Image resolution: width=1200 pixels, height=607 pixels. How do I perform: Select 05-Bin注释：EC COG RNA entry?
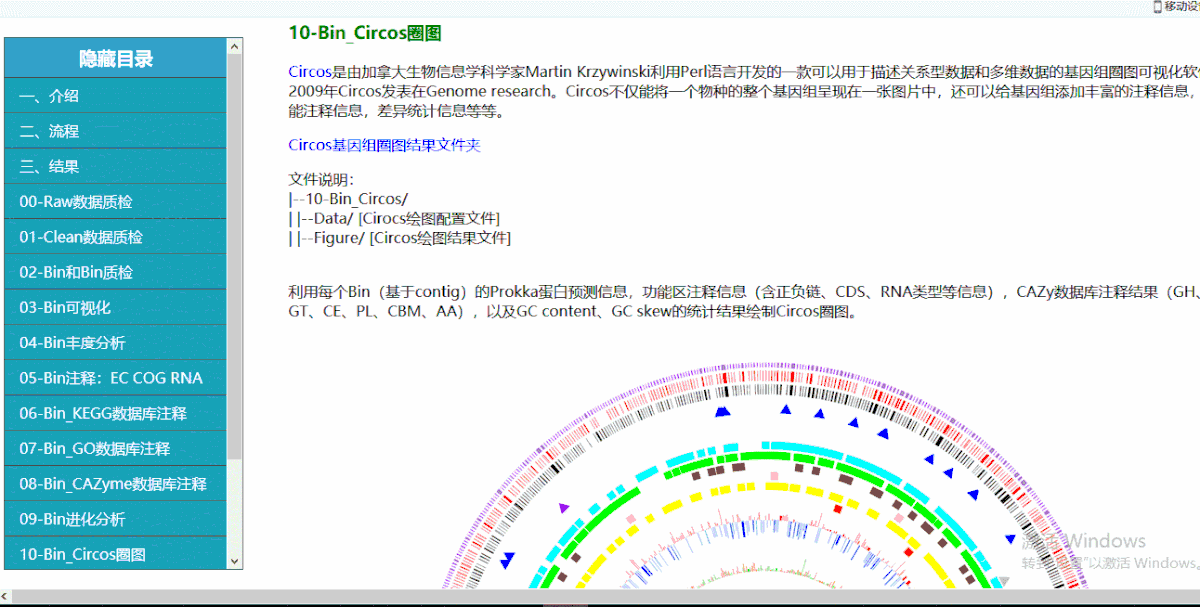pos(116,378)
